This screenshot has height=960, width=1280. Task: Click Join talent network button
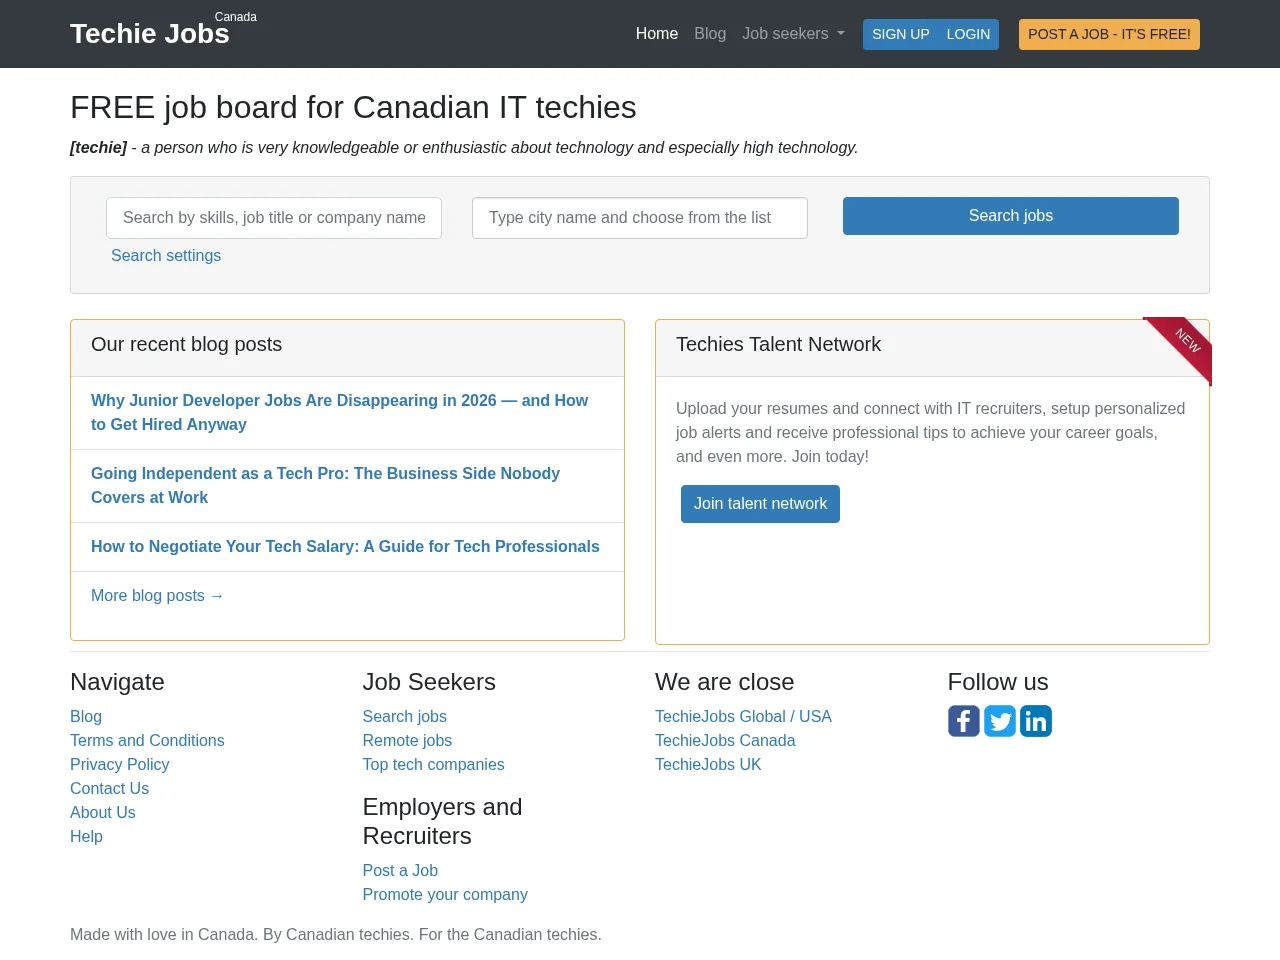(x=760, y=504)
